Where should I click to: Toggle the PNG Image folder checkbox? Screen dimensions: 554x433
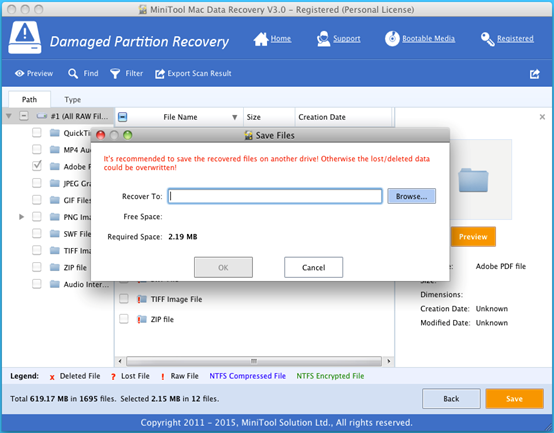pos(37,216)
